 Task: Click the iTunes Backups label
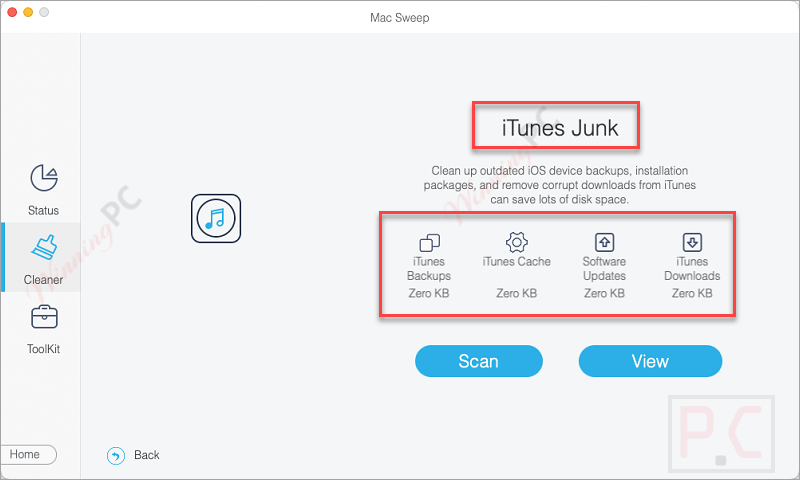(429, 268)
